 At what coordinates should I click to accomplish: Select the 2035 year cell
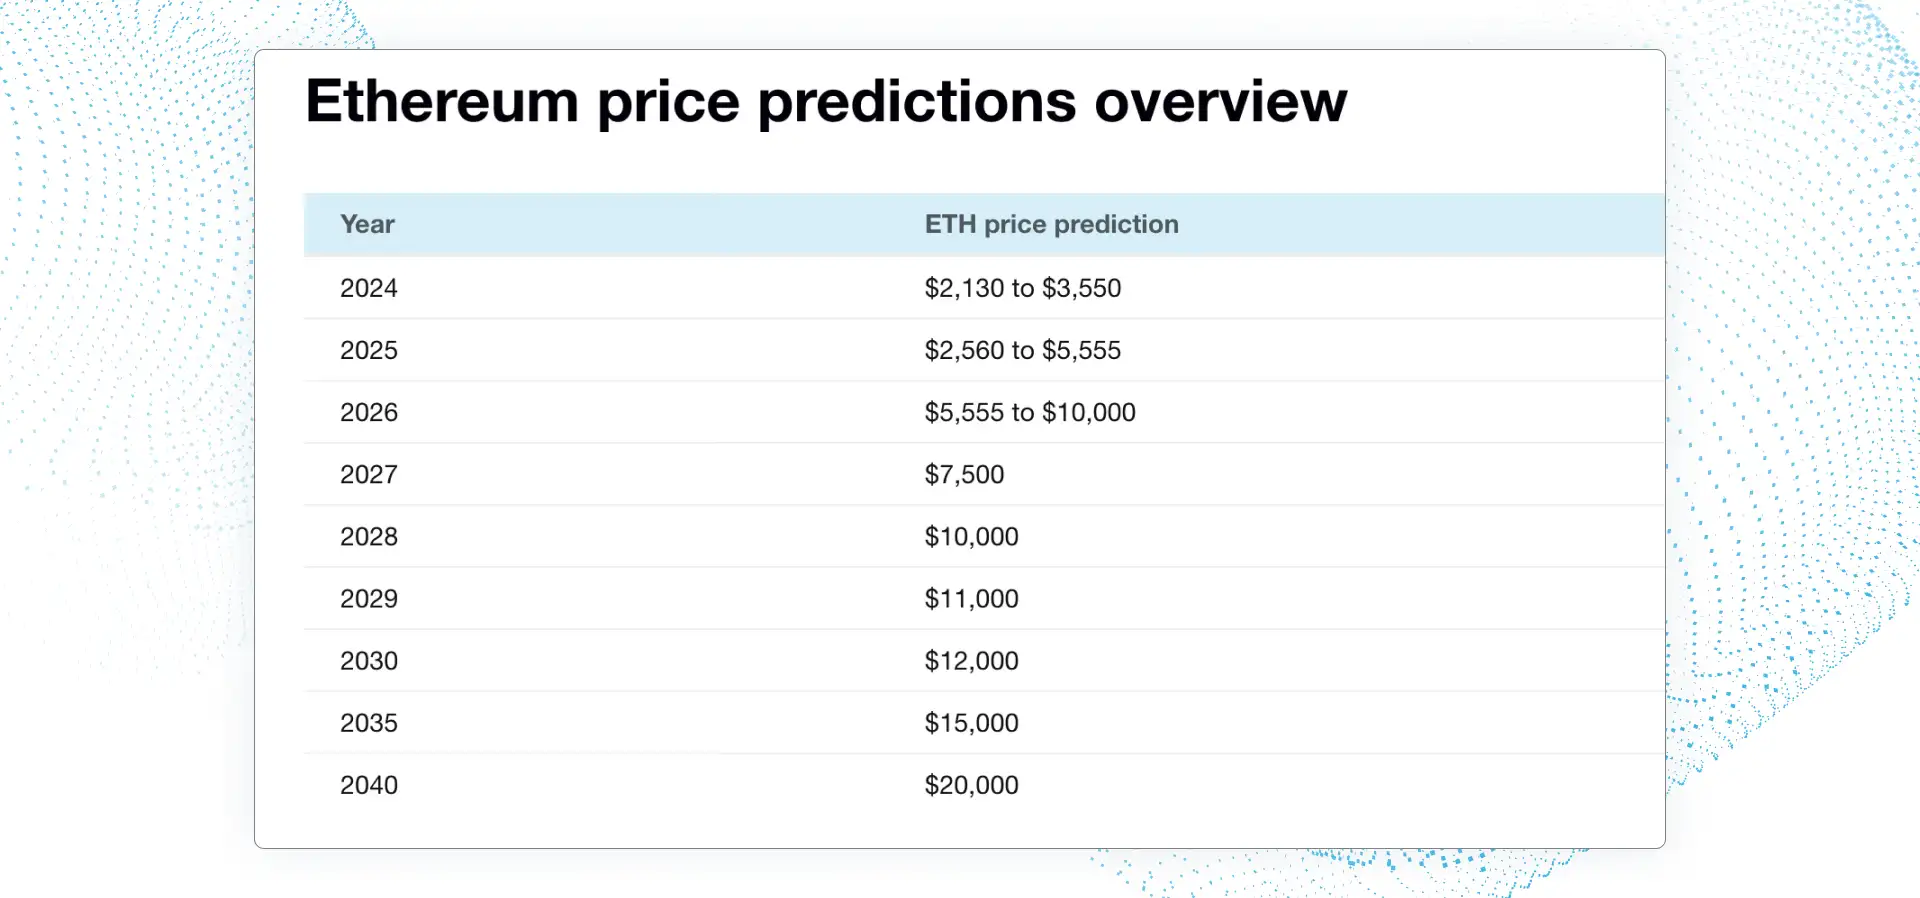[x=369, y=723]
